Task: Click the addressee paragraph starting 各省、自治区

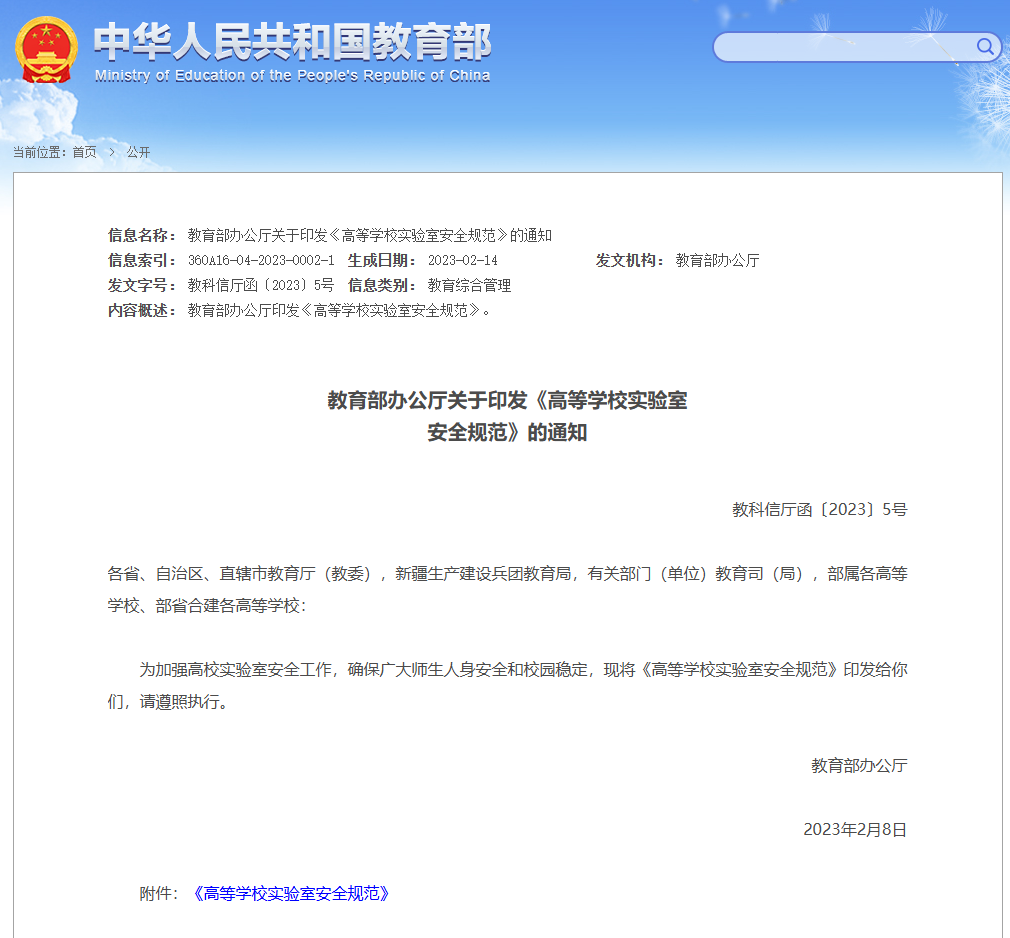Action: (x=508, y=589)
